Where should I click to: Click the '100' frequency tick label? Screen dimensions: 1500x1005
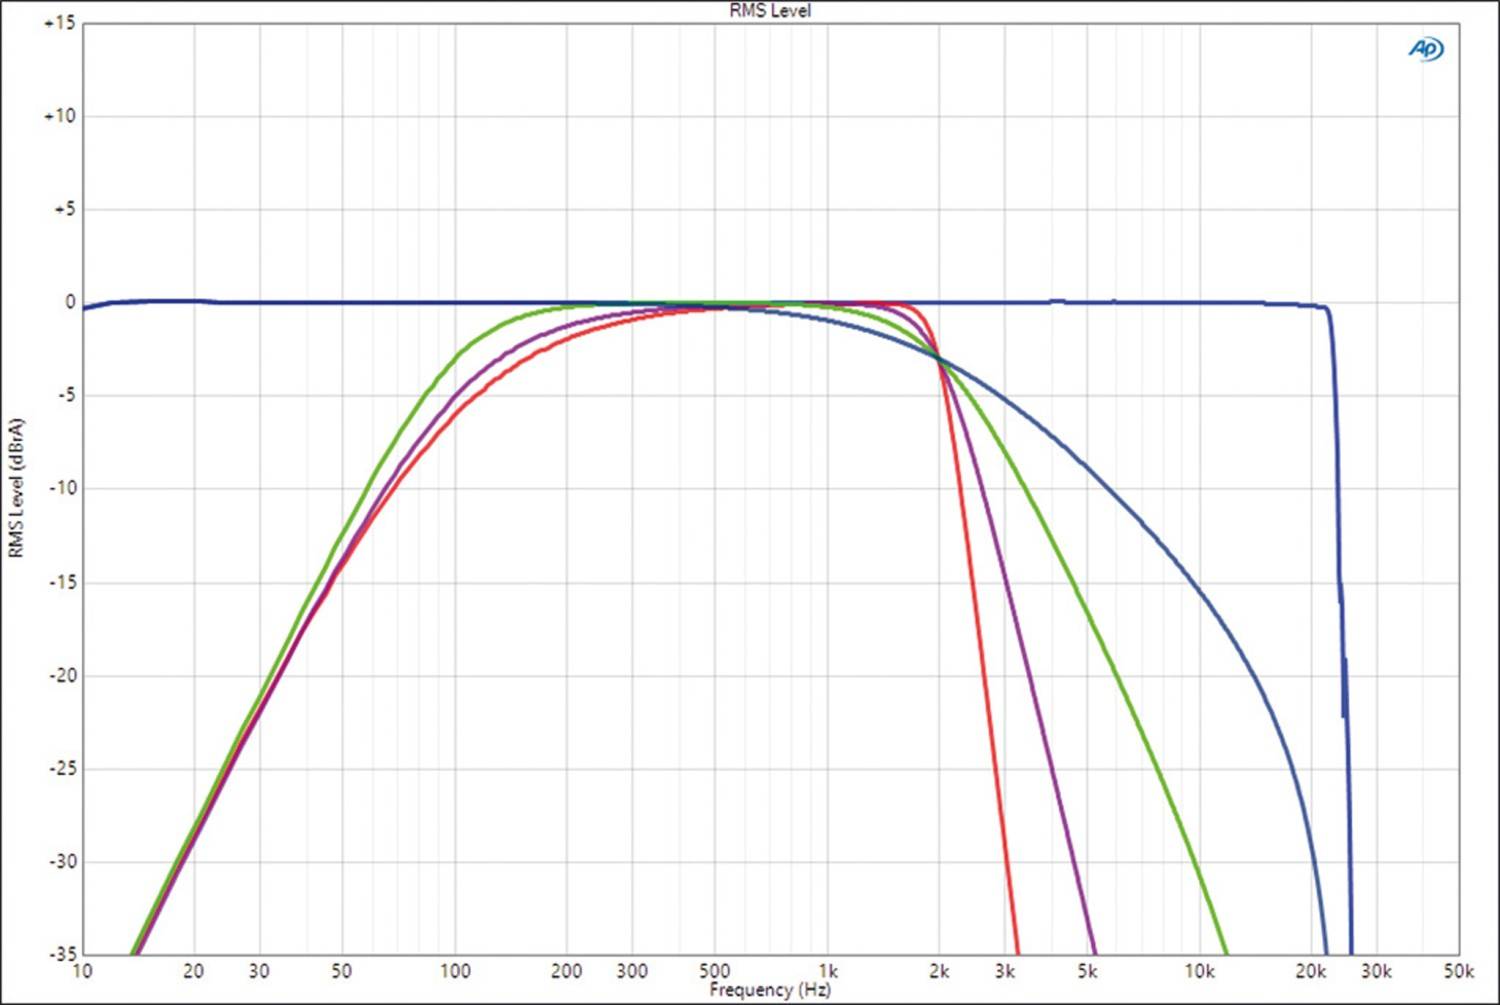tap(455, 971)
